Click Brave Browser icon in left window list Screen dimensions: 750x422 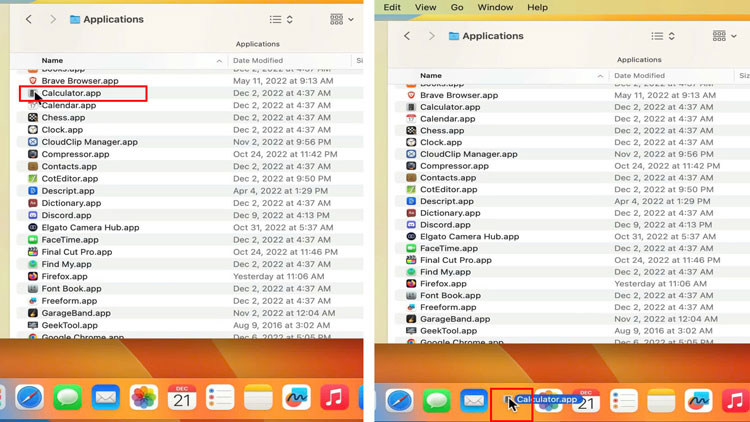coord(33,81)
